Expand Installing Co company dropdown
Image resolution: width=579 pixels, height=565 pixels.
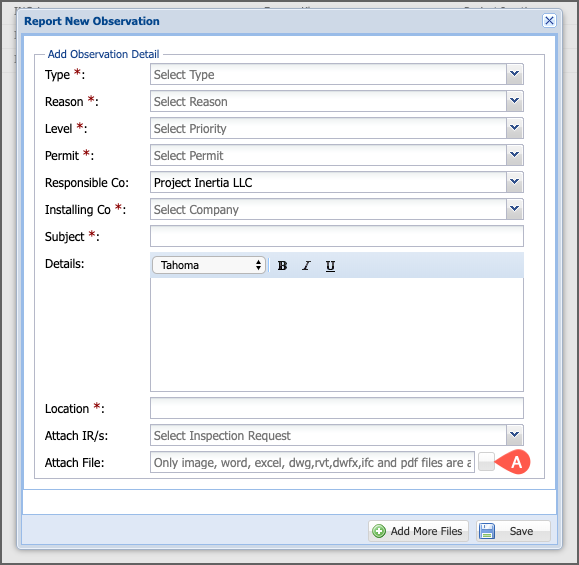[514, 209]
